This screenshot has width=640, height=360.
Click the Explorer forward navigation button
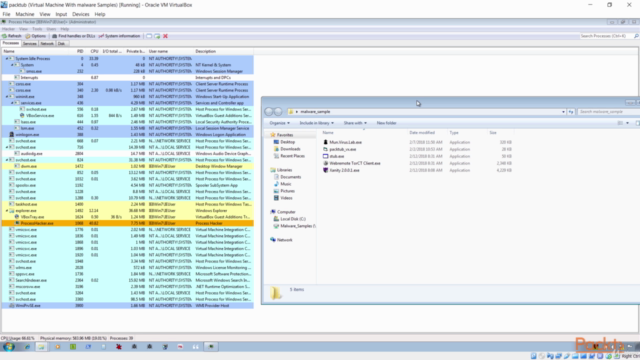click(278, 111)
